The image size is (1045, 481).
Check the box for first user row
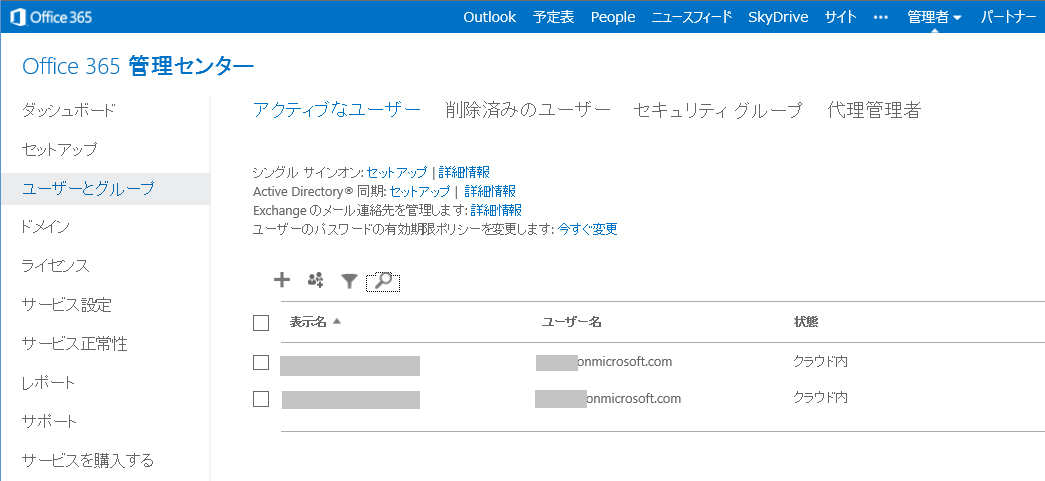[261, 362]
